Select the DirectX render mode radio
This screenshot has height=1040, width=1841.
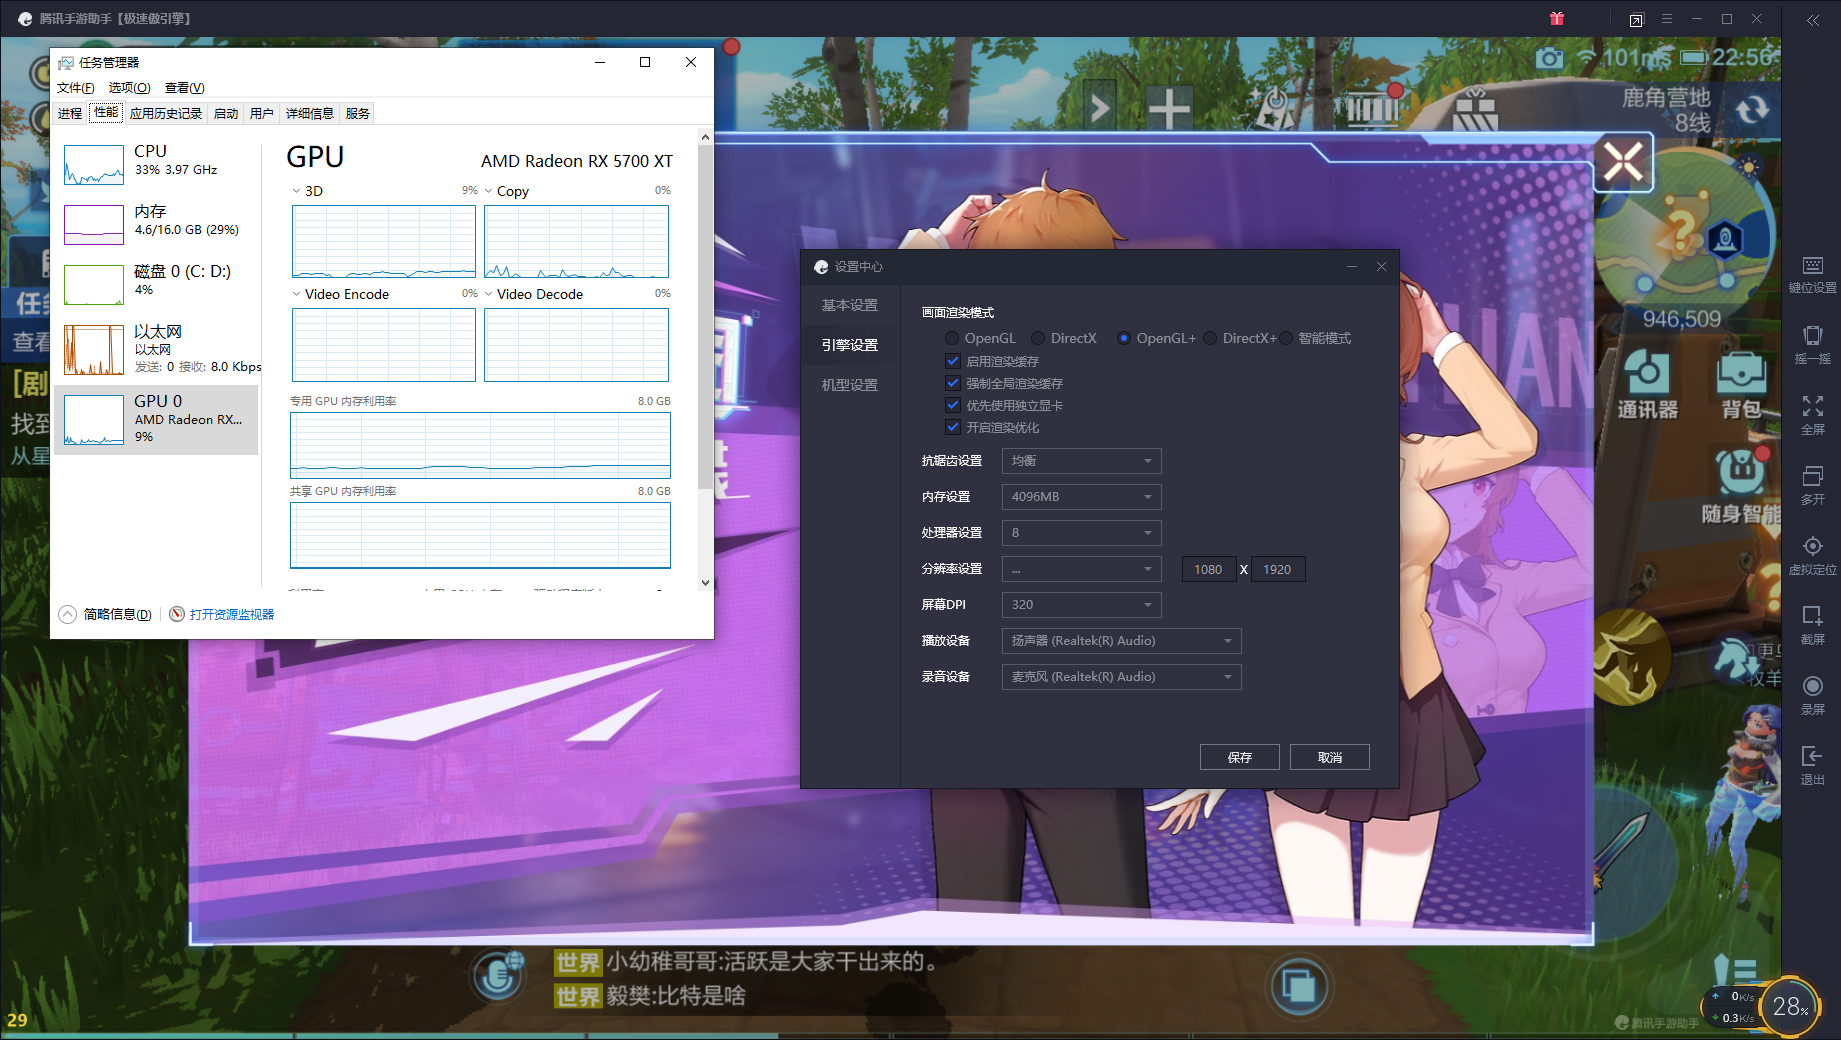tap(1038, 338)
